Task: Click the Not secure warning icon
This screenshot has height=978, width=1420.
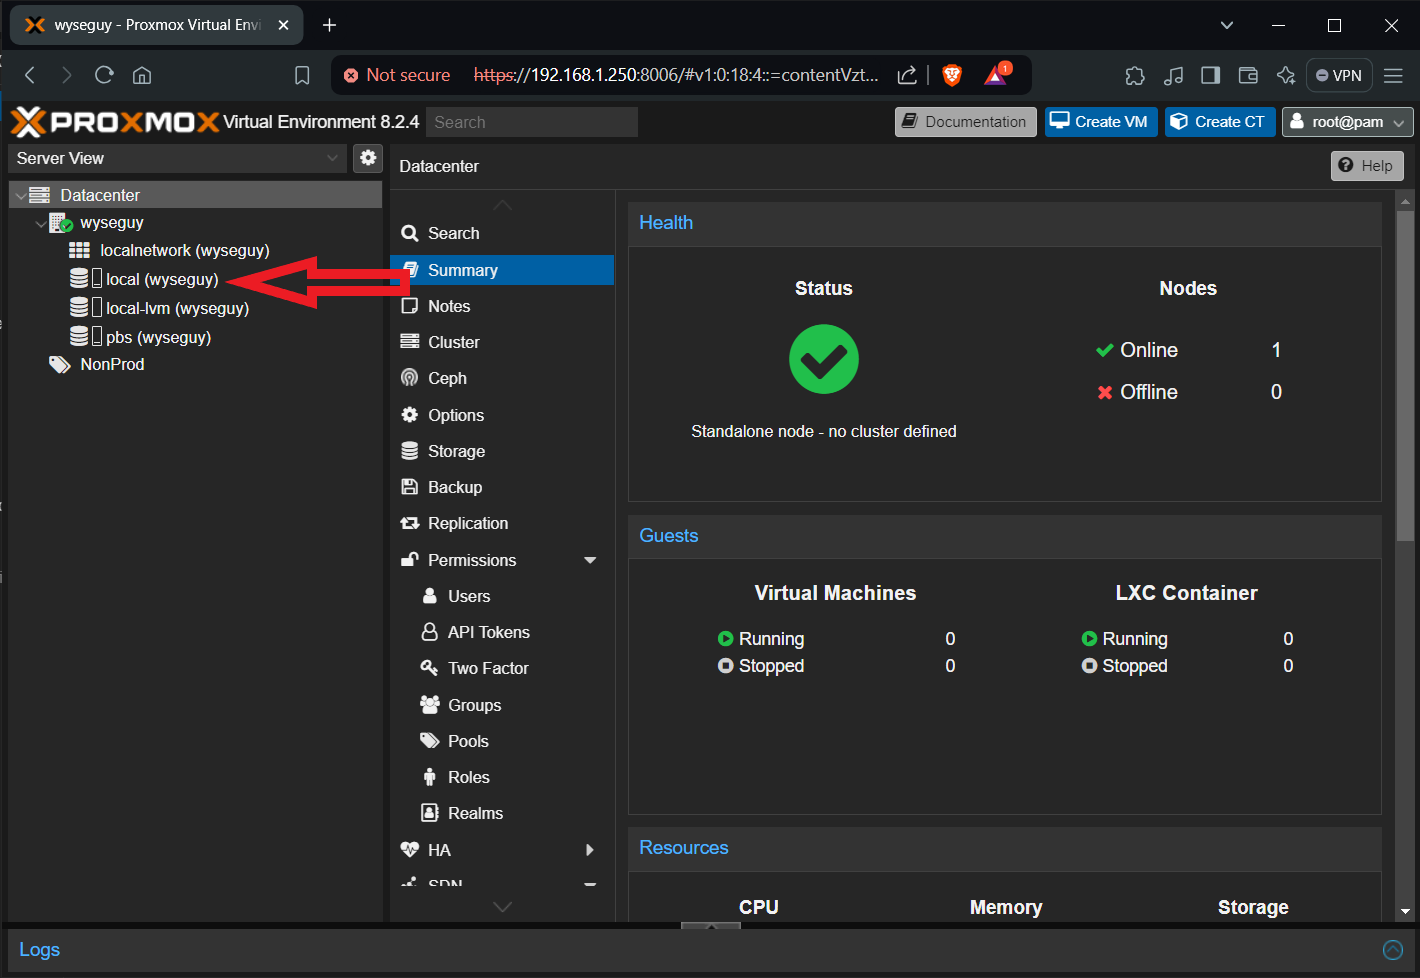Action: [351, 75]
